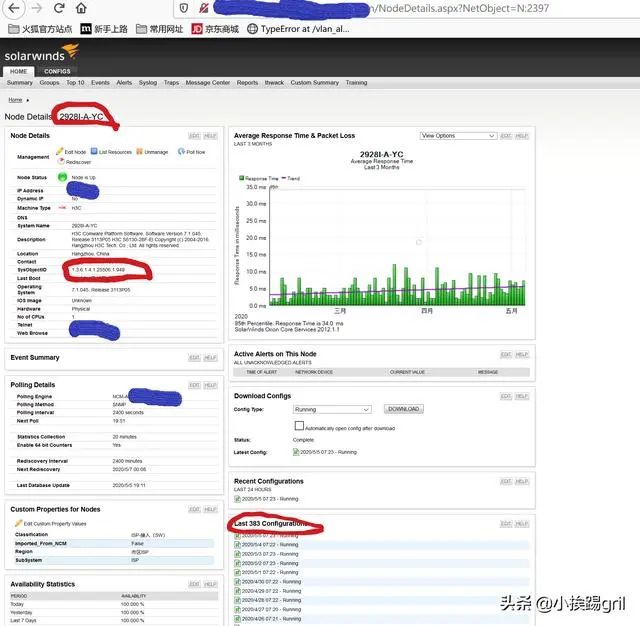
Task: Click the browser Forward arrow
Action: [37, 8]
